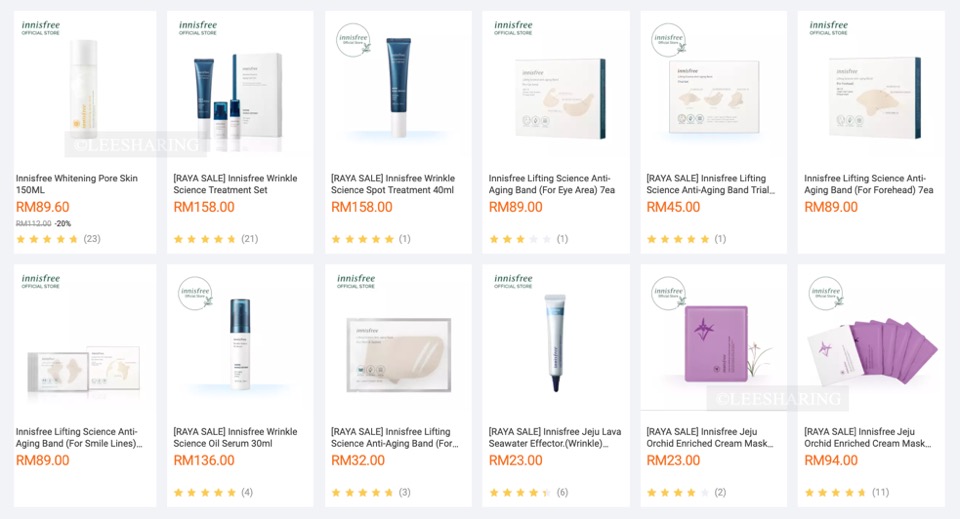Open the Anti-Aging Band For Eye Area image
Image resolution: width=960 pixels, height=519 pixels.
[x=558, y=98]
